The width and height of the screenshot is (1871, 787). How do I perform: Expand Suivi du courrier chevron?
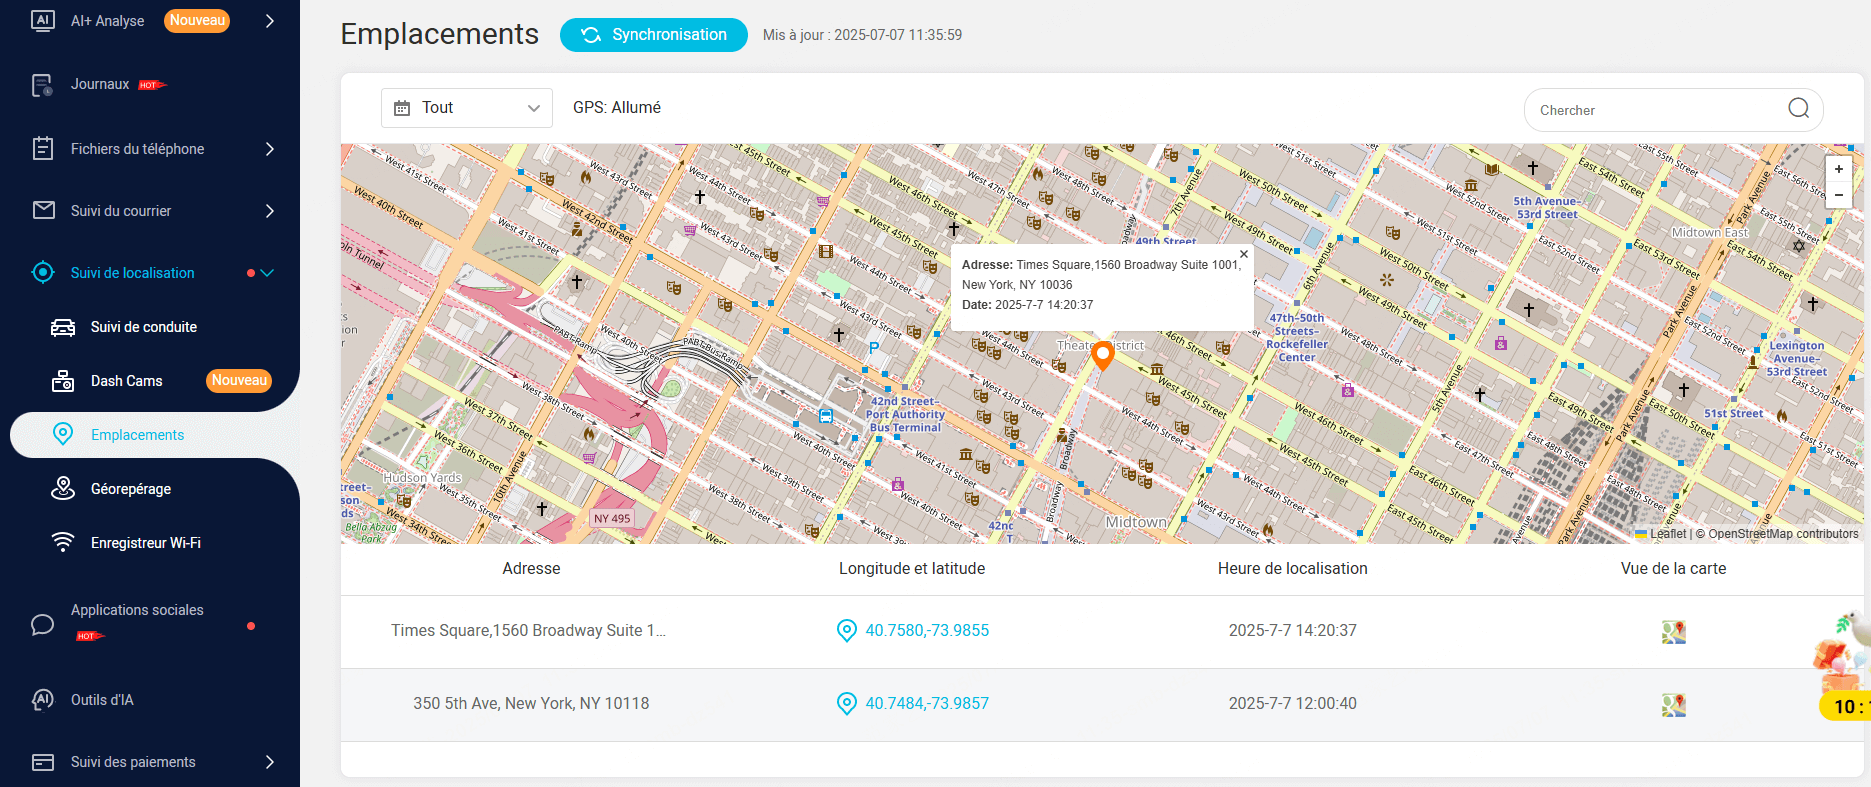(270, 211)
